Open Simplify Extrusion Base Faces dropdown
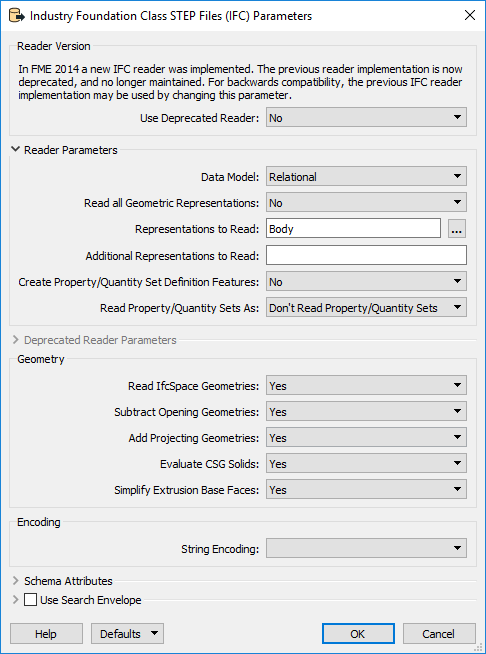The width and height of the screenshot is (486, 654). (366, 490)
